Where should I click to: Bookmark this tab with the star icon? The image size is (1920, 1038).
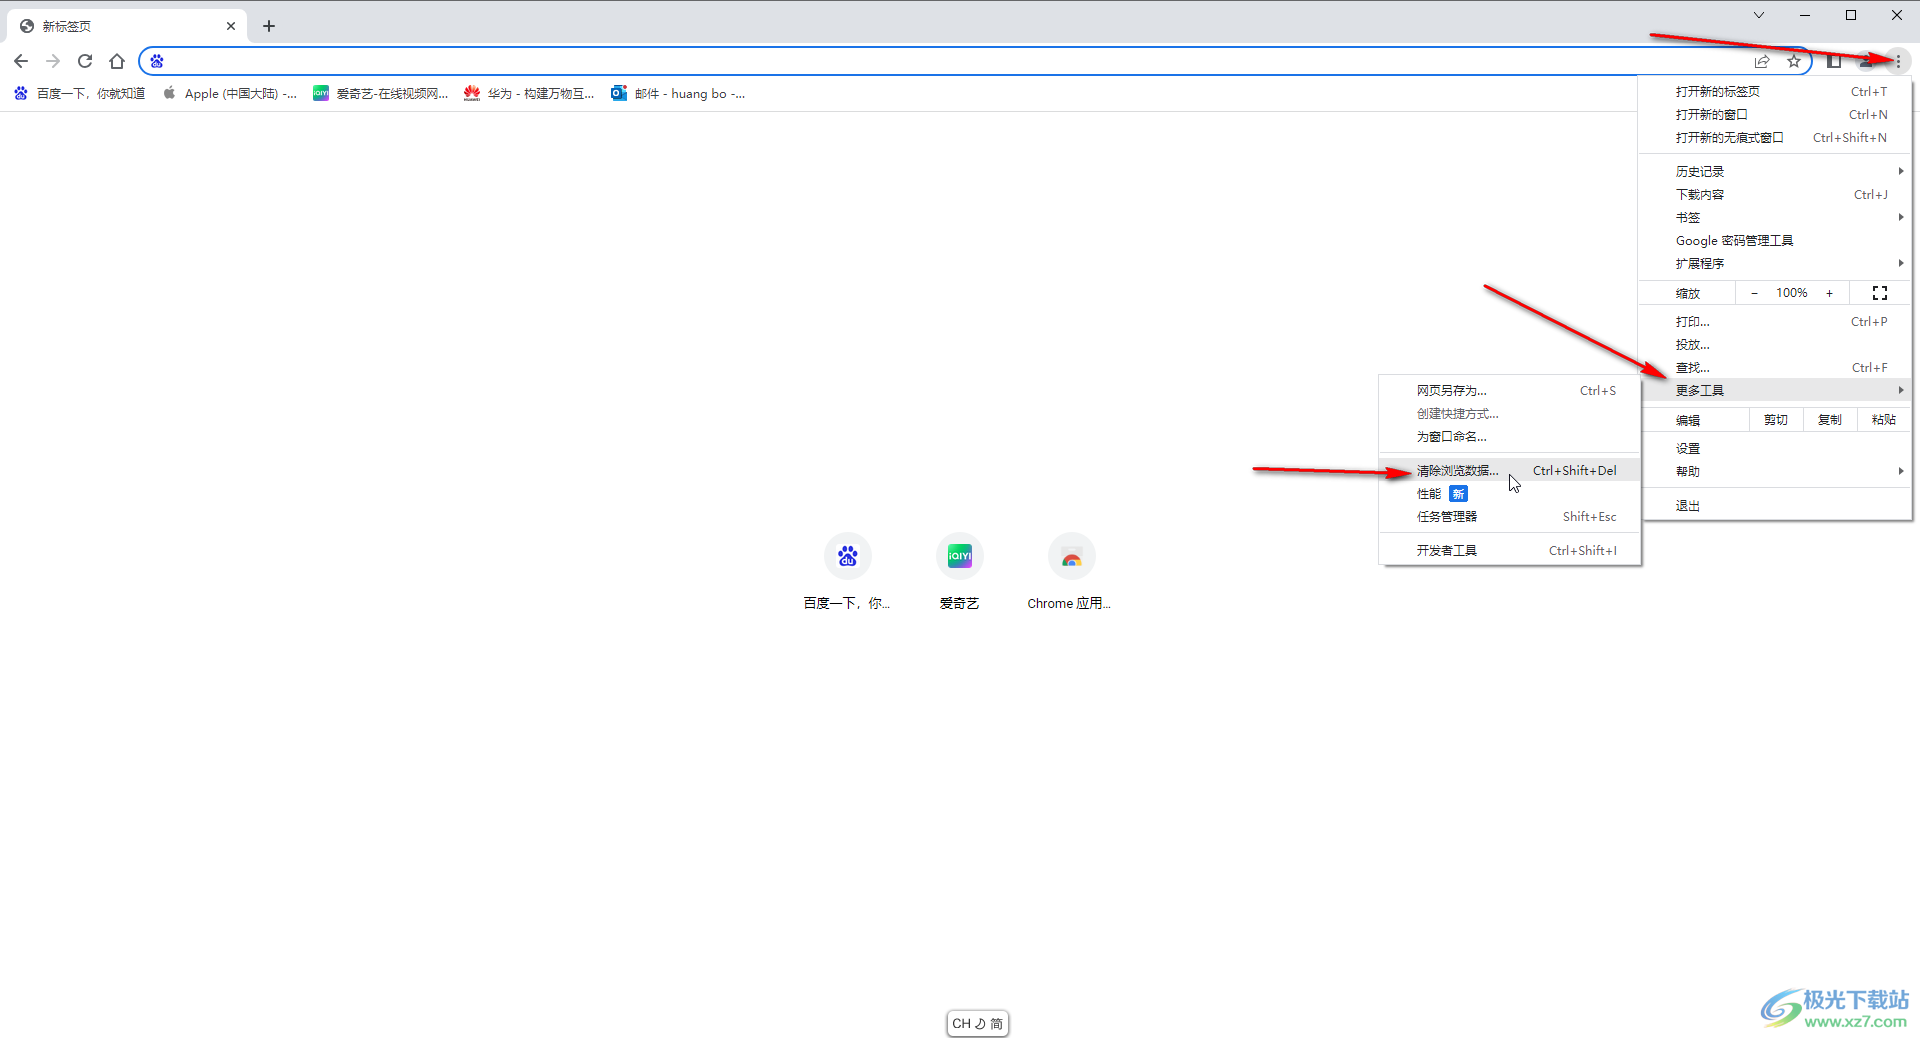[x=1794, y=61]
